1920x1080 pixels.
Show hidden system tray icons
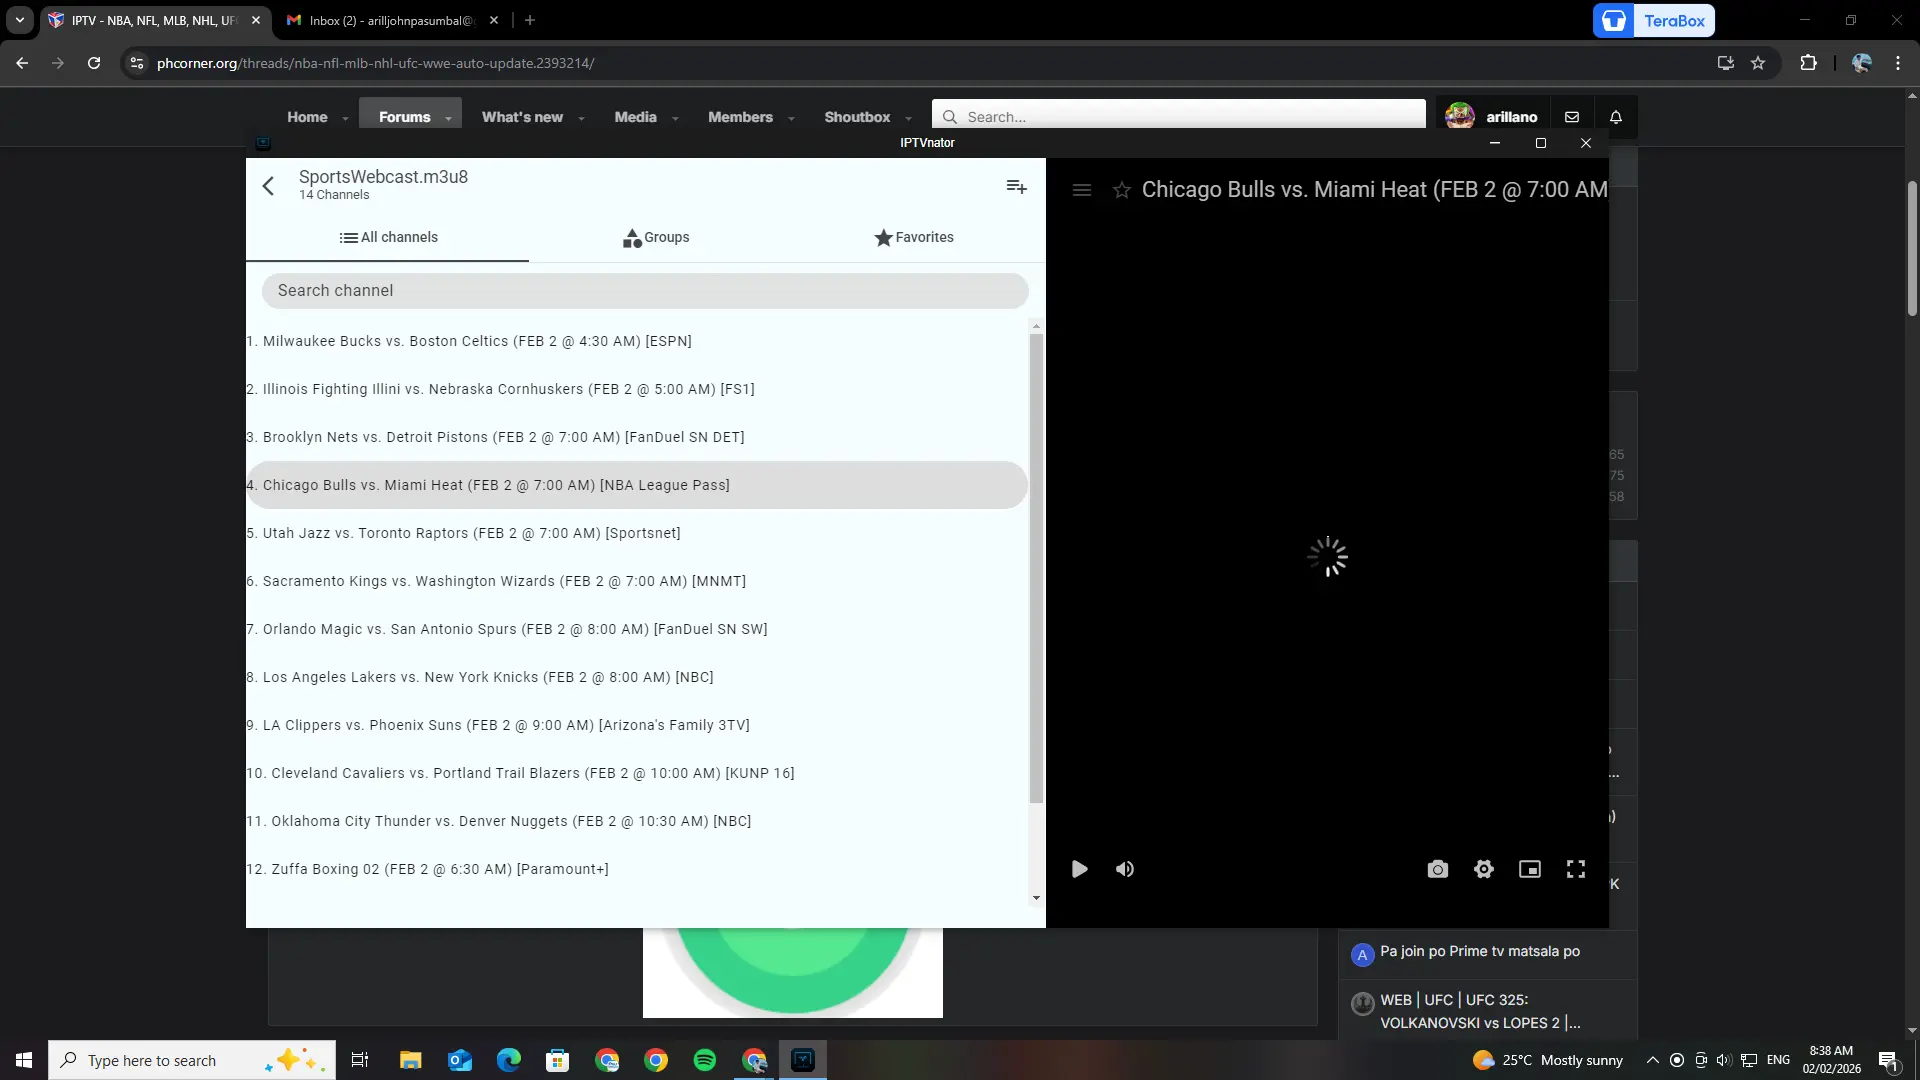coord(1652,1060)
